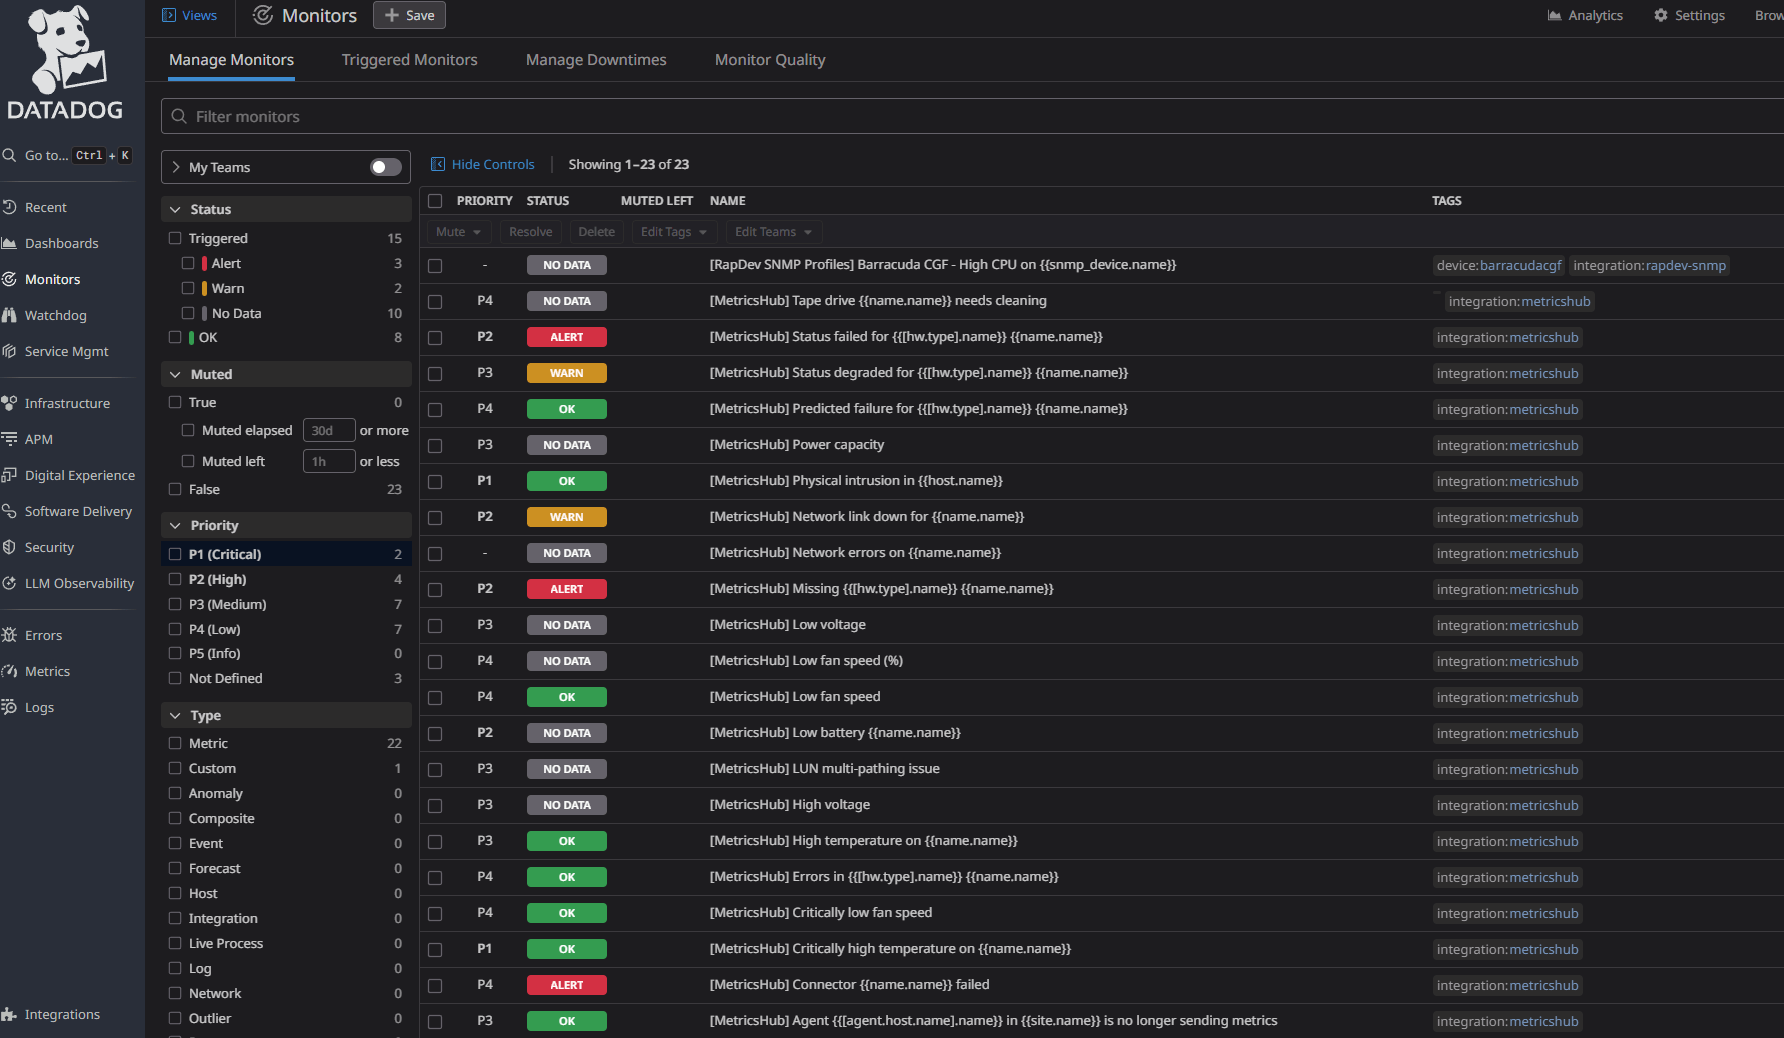The height and width of the screenshot is (1038, 1784).
Task: Click in the Filter monitors field
Action: pos(972,116)
